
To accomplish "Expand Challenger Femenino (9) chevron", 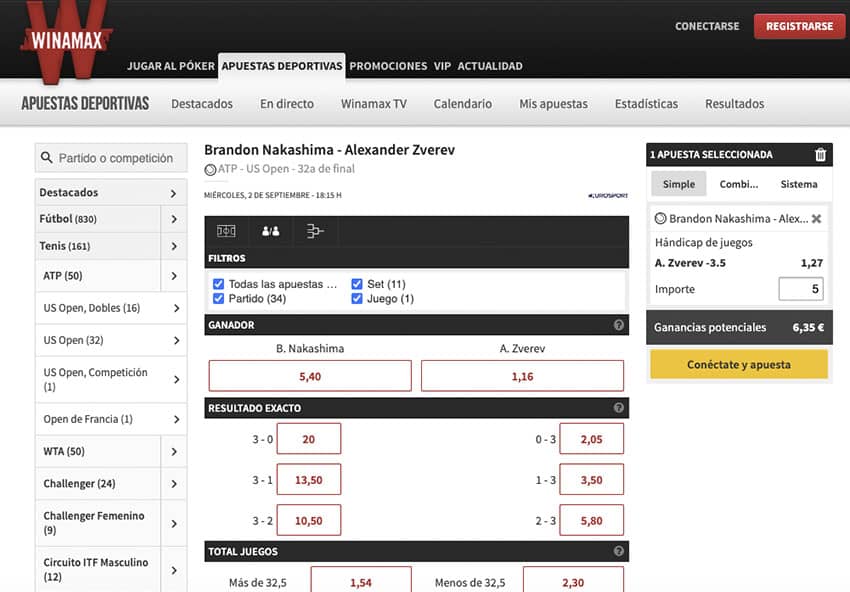I will (x=174, y=523).
